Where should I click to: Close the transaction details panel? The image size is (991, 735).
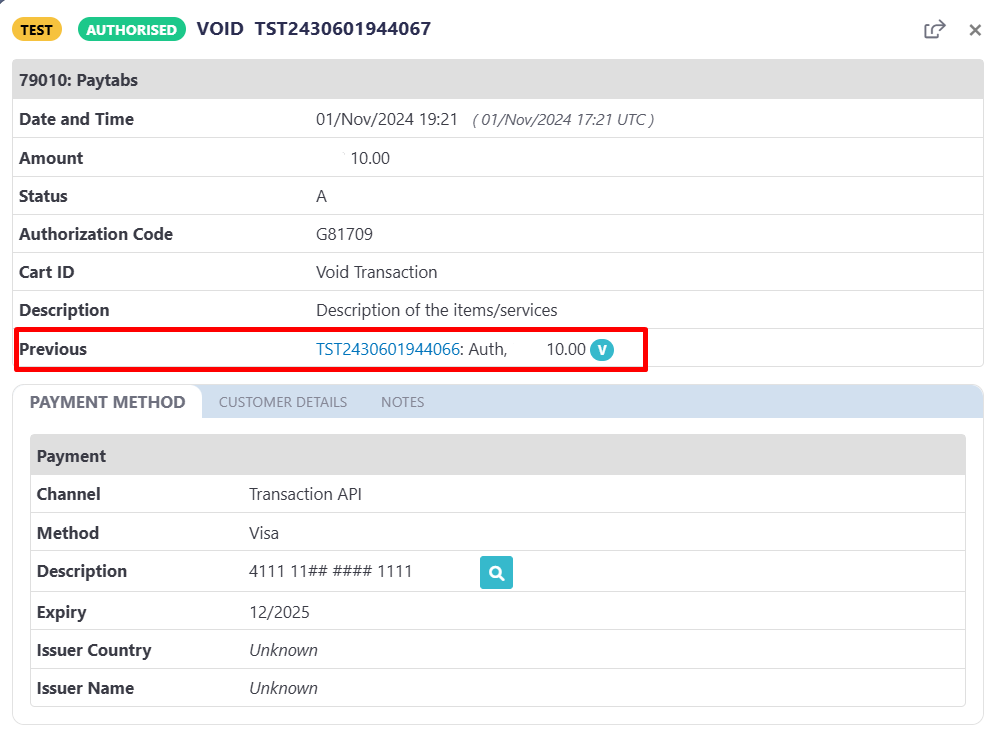click(975, 30)
